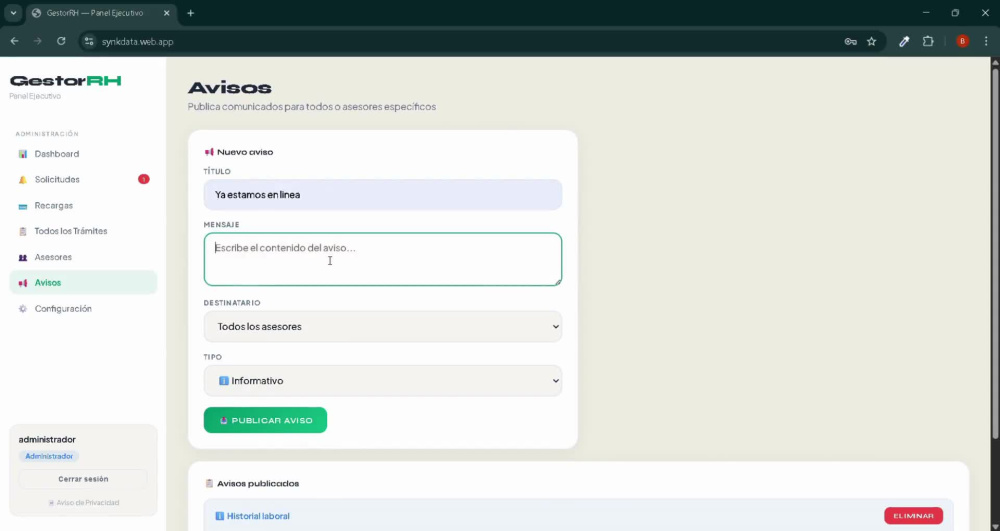Click the Configuración gear icon
The image size is (1000, 531).
click(23, 309)
